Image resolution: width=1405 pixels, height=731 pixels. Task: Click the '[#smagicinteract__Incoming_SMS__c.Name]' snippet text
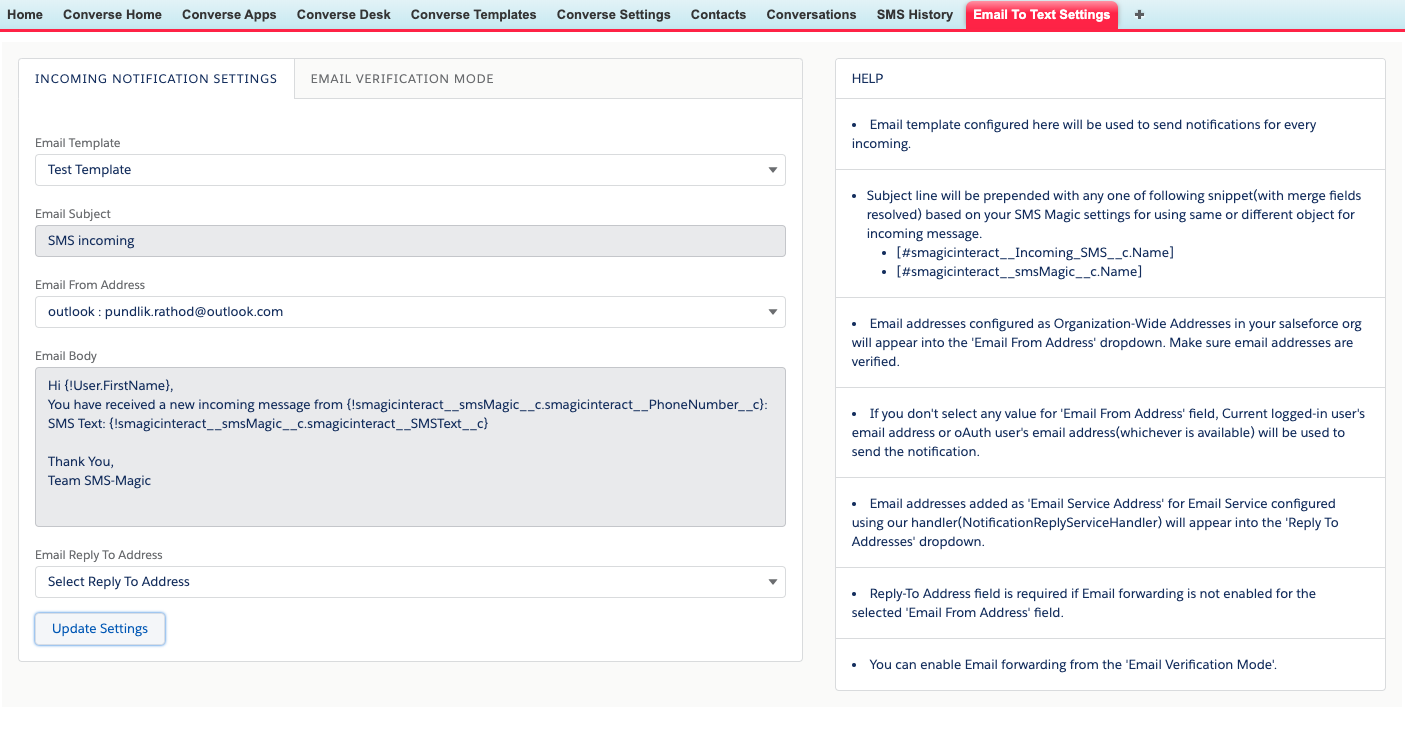pos(1035,253)
